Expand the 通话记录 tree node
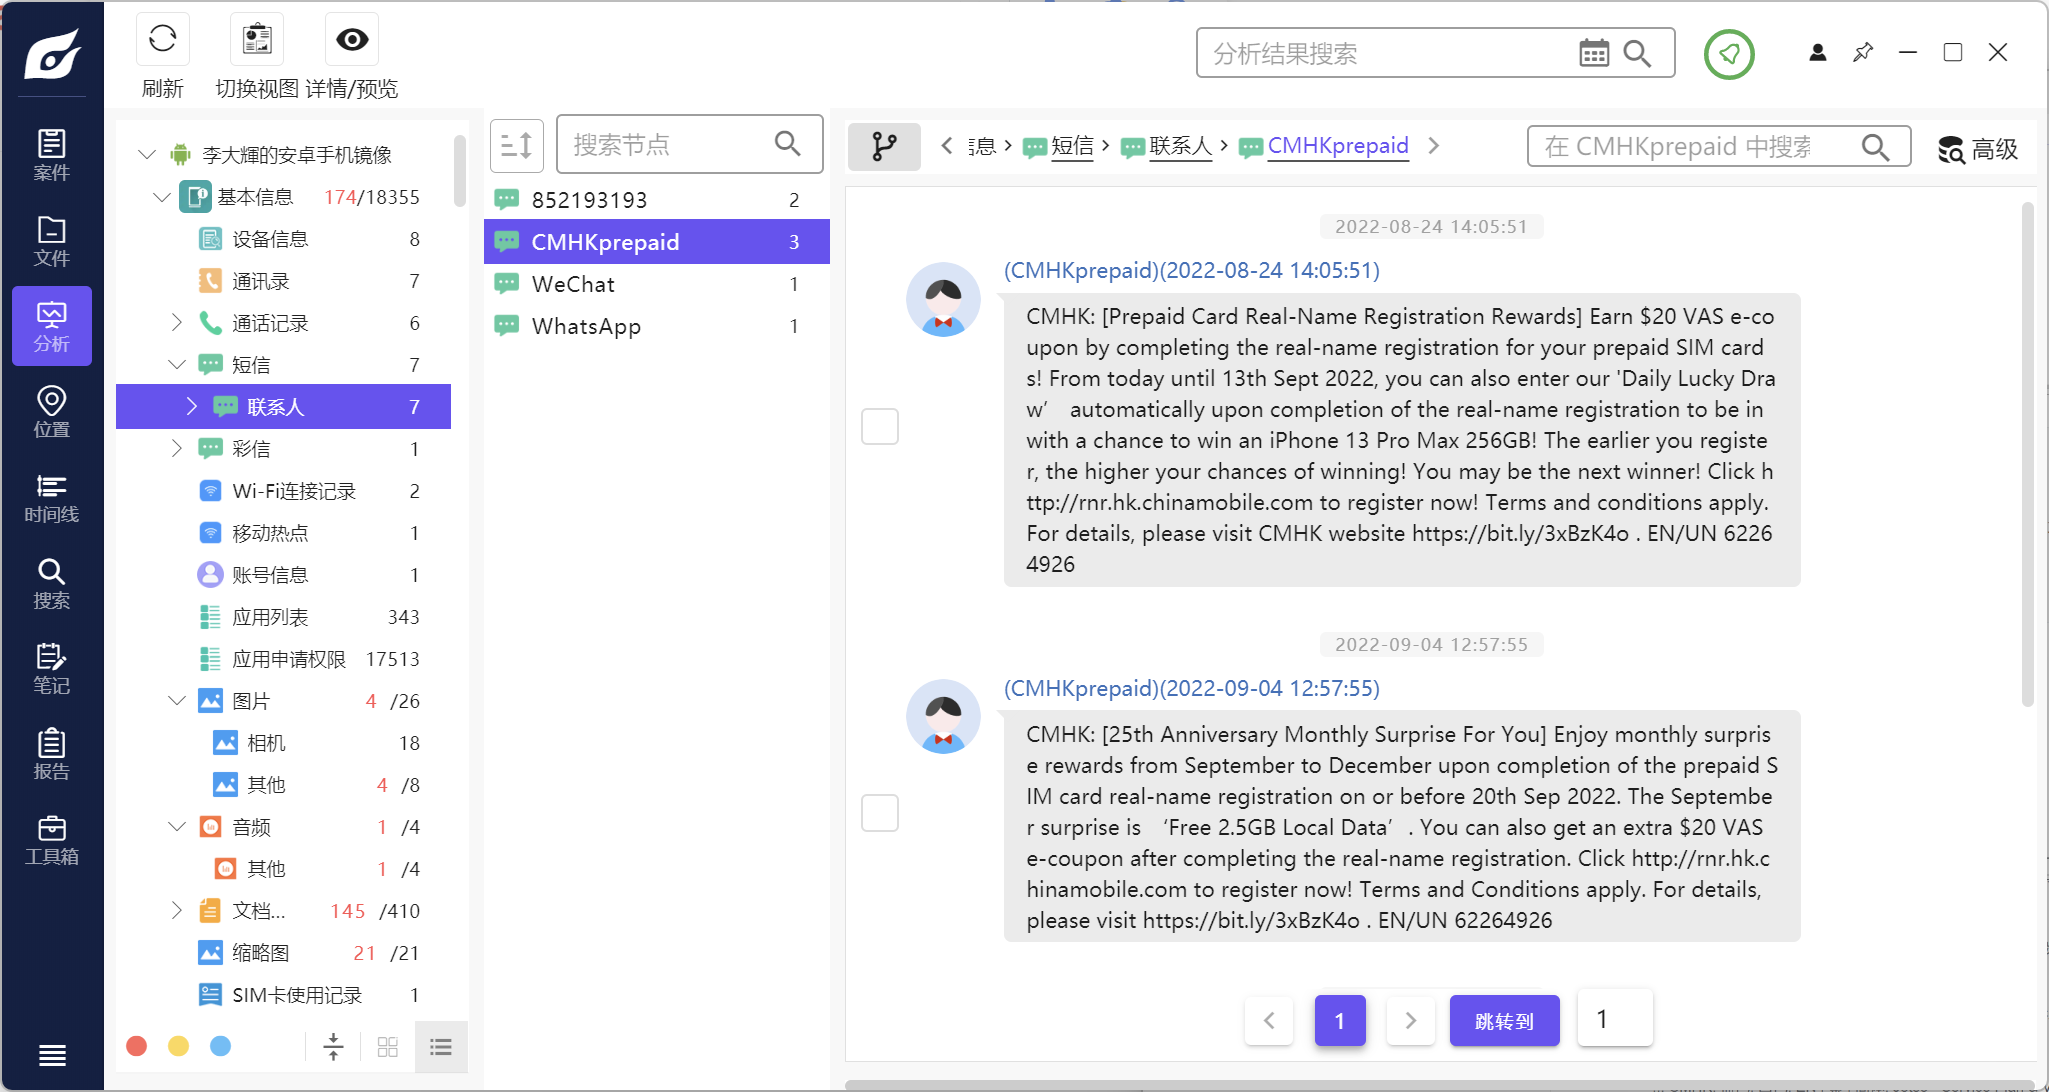 pos(177,323)
